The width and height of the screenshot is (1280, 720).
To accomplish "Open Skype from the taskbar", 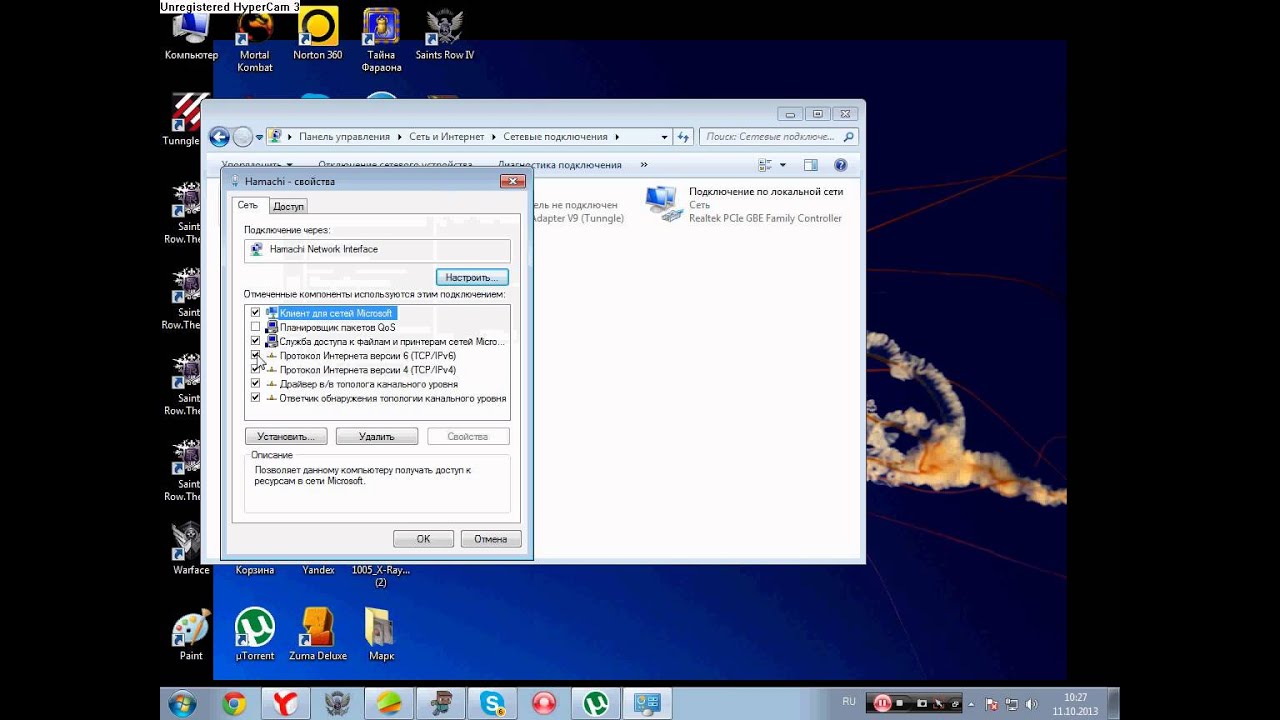I will pyautogui.click(x=492, y=704).
